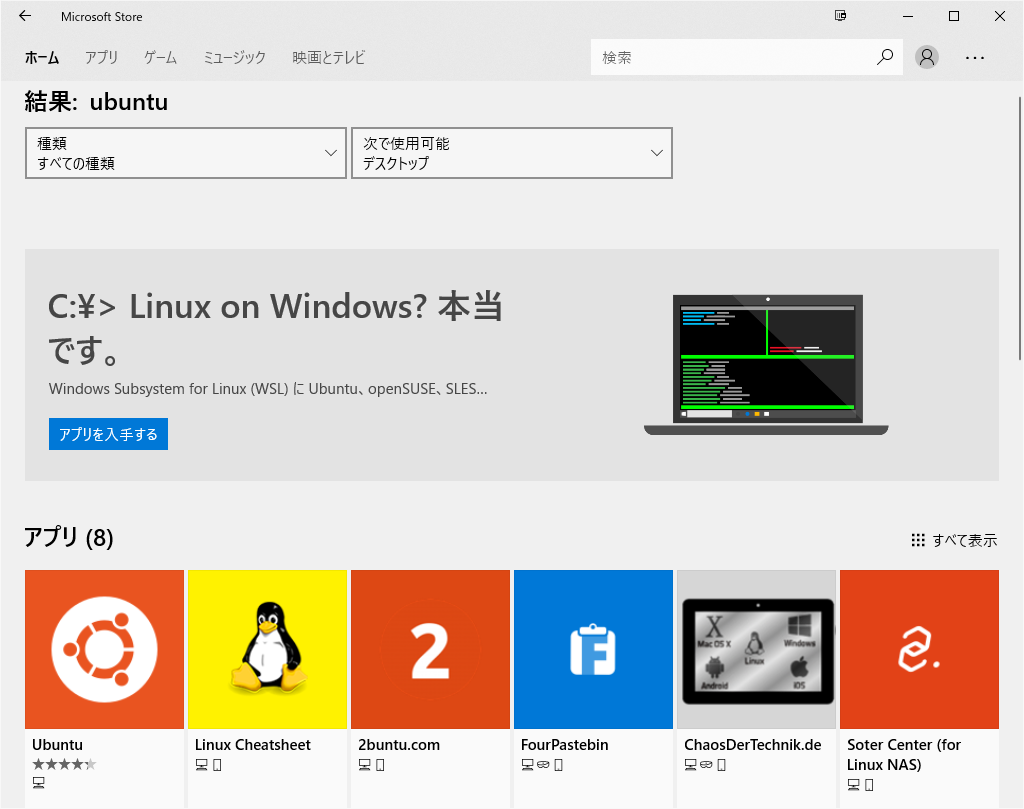Screen dimensions: 1024x809
Task: Click the HoloLens icon under FourPastebin
Action: tap(543, 765)
